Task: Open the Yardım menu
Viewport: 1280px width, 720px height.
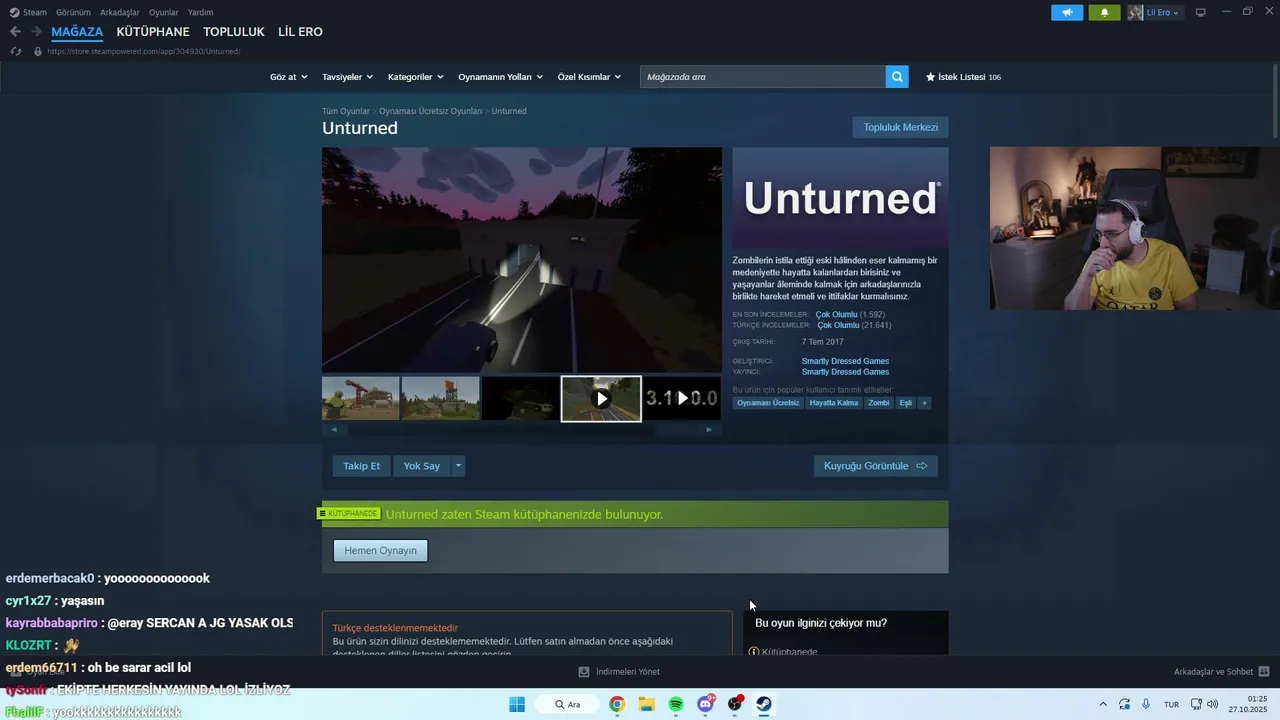Action: [x=200, y=12]
